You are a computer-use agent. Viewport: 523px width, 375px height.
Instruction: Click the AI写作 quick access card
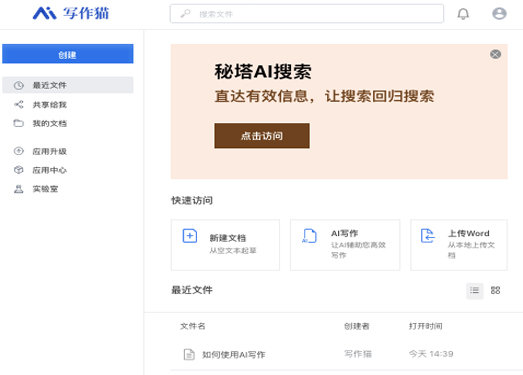coord(345,245)
